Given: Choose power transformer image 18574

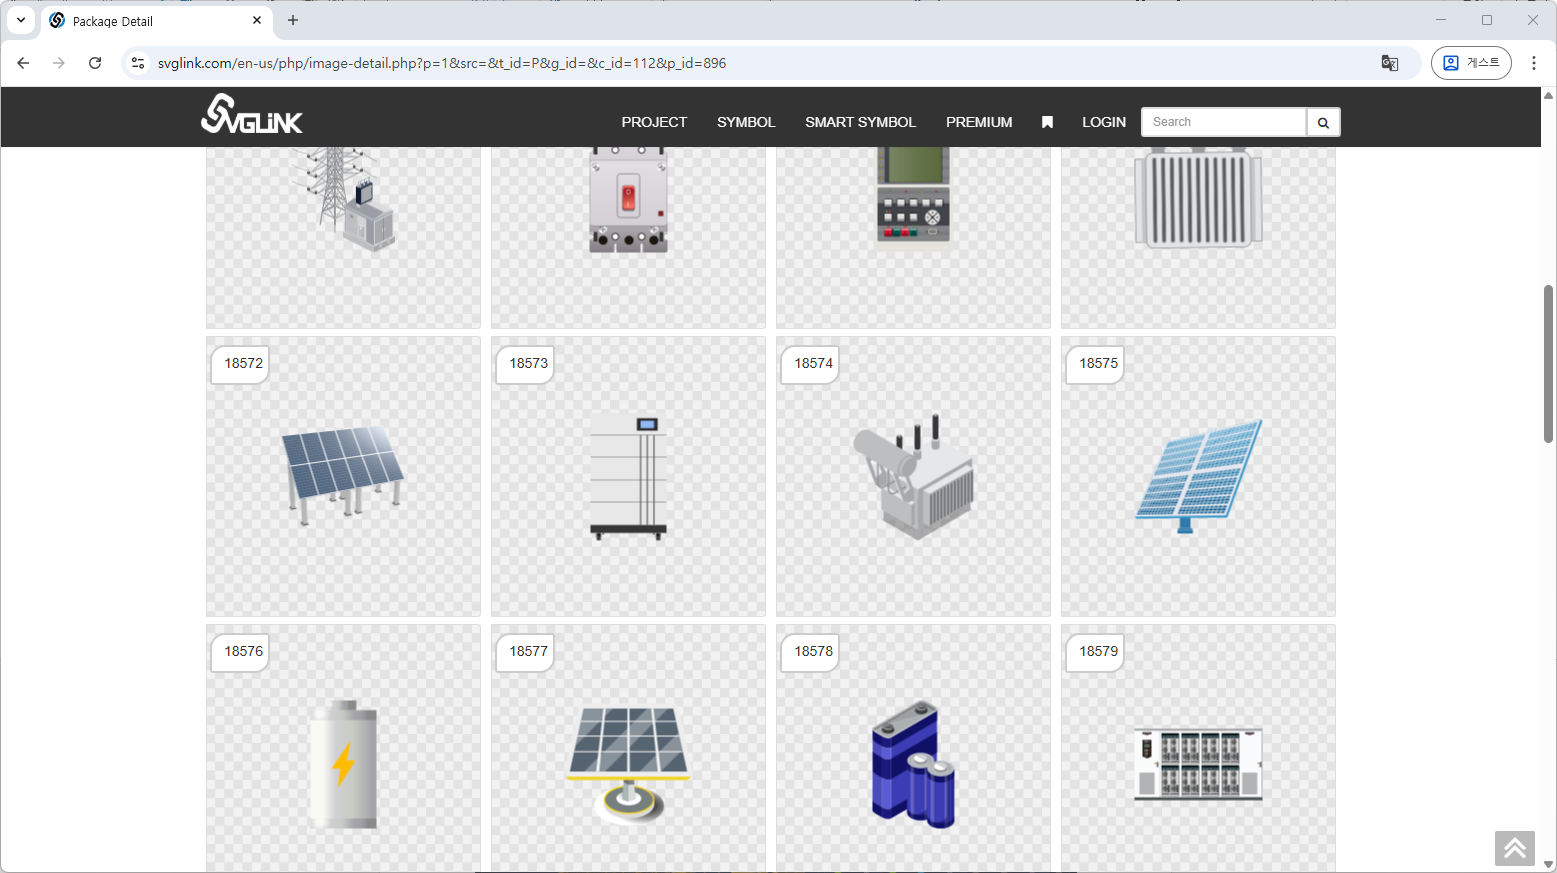Looking at the screenshot, I should click(x=913, y=476).
